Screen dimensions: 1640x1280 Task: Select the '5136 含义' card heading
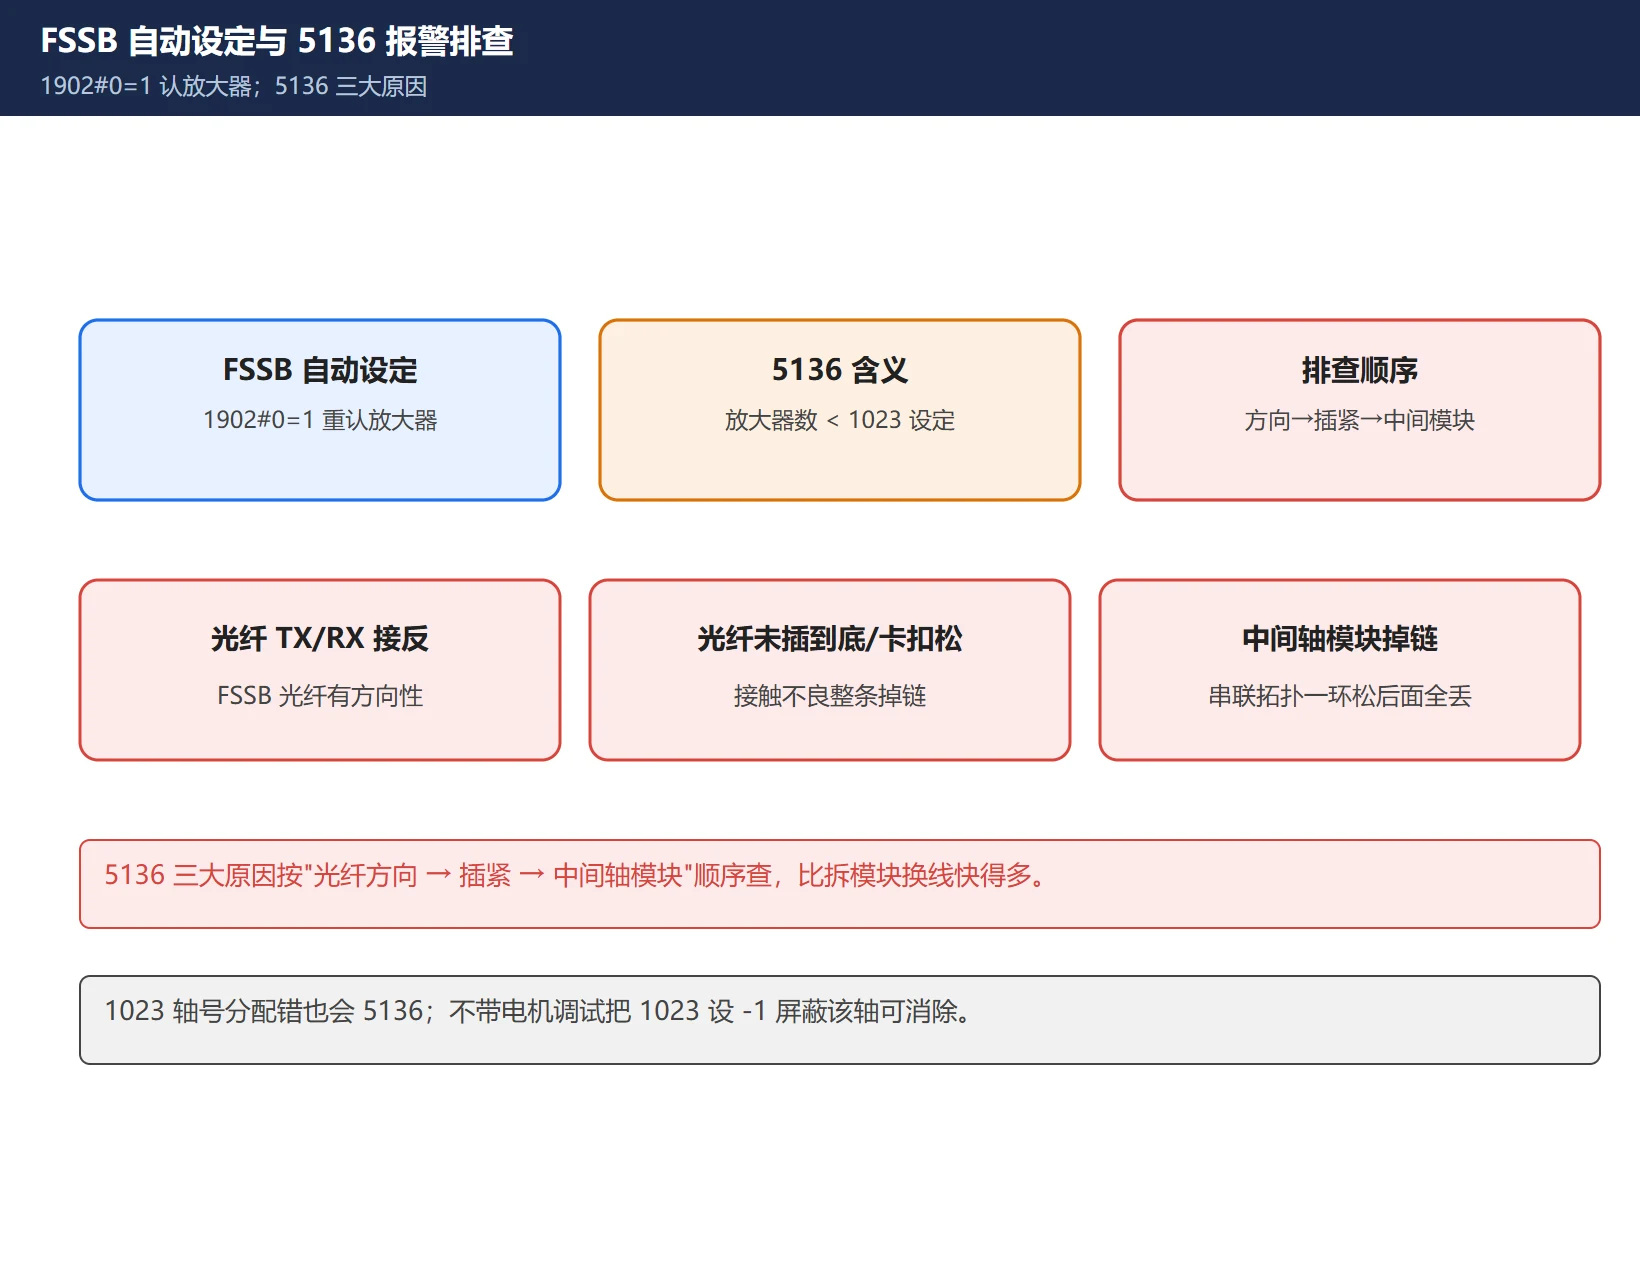pos(840,370)
